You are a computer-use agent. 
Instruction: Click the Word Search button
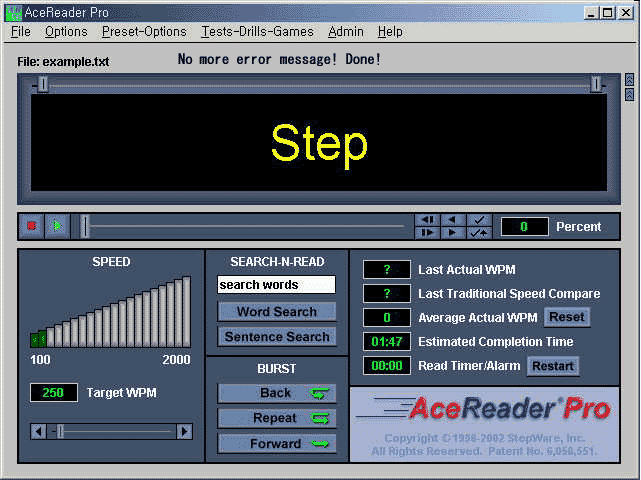pos(277,312)
